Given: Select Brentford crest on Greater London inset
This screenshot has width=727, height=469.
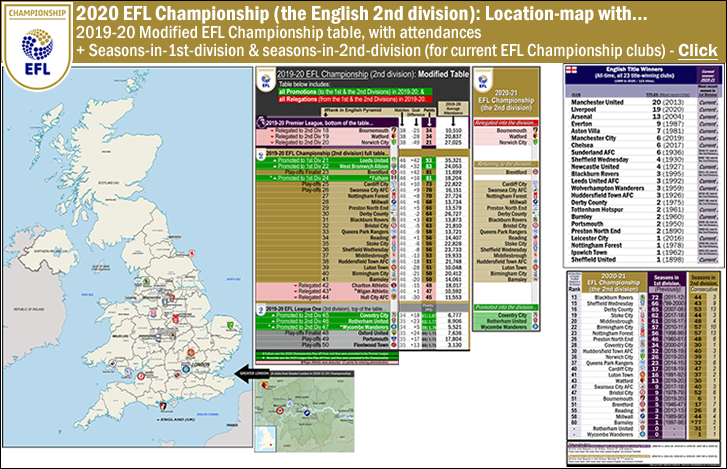Looking at the screenshot, I should tap(280, 411).
